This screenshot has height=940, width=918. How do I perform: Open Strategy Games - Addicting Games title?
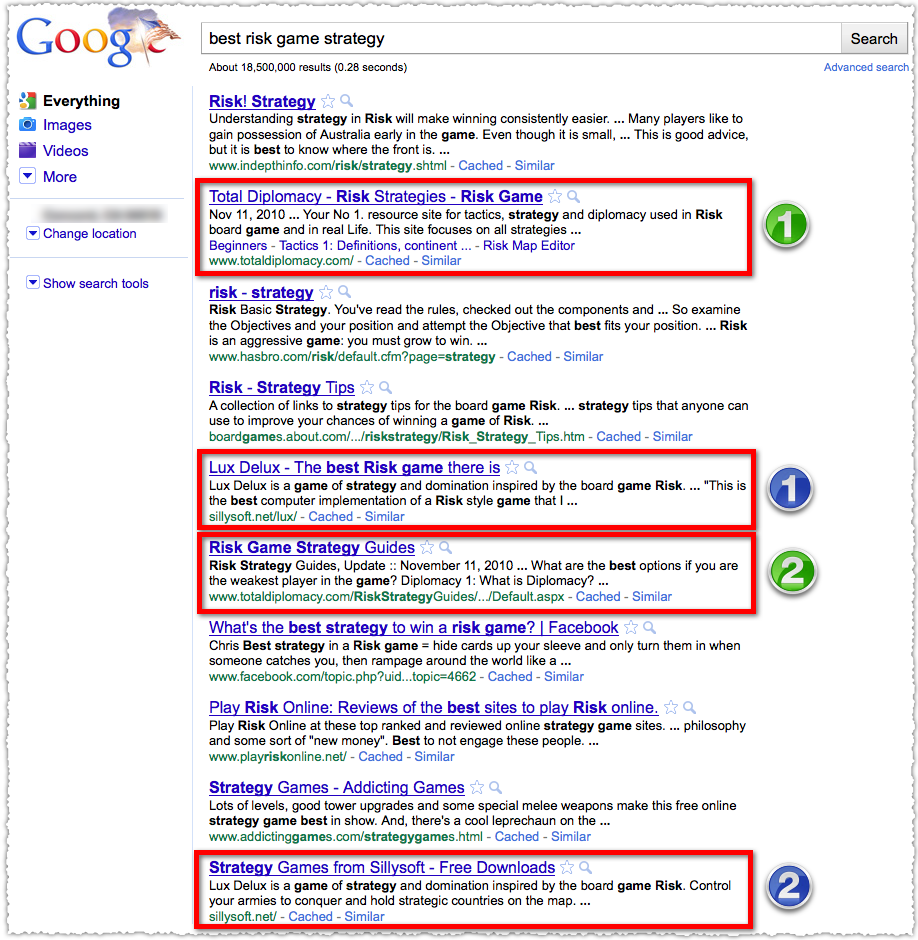click(336, 788)
